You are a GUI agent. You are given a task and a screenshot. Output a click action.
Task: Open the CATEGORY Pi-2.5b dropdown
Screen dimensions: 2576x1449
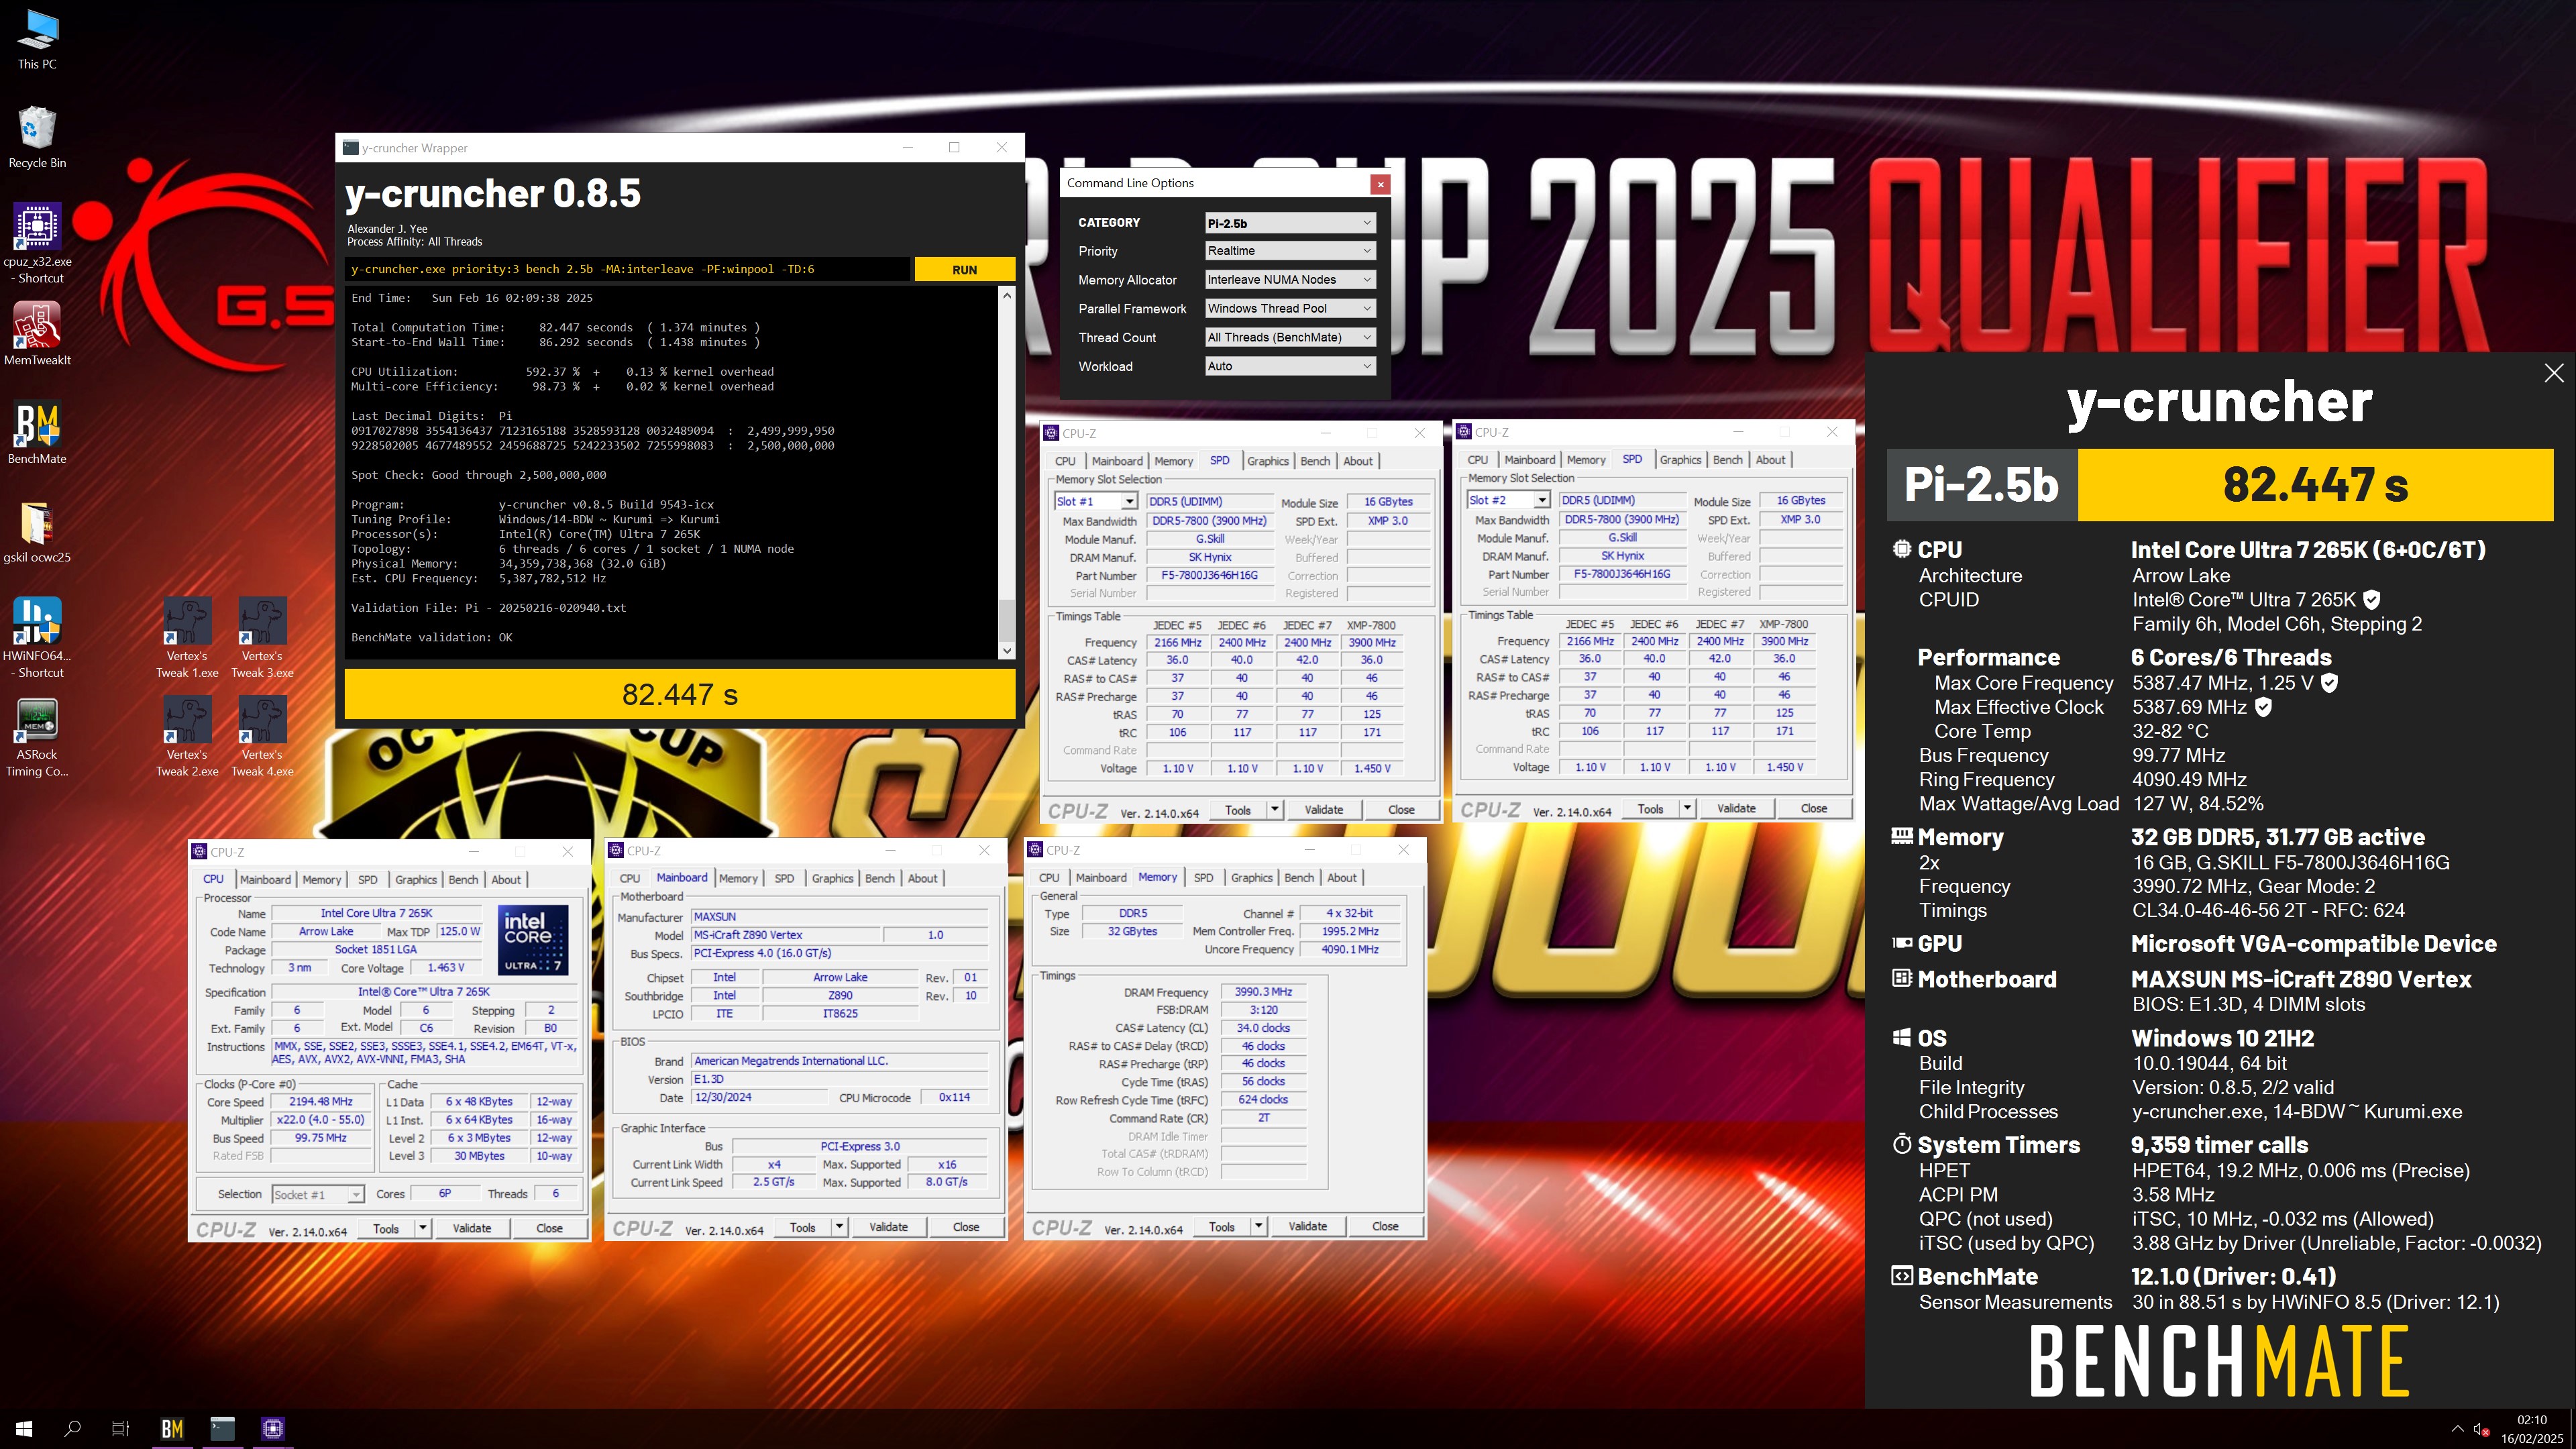coord(1290,223)
